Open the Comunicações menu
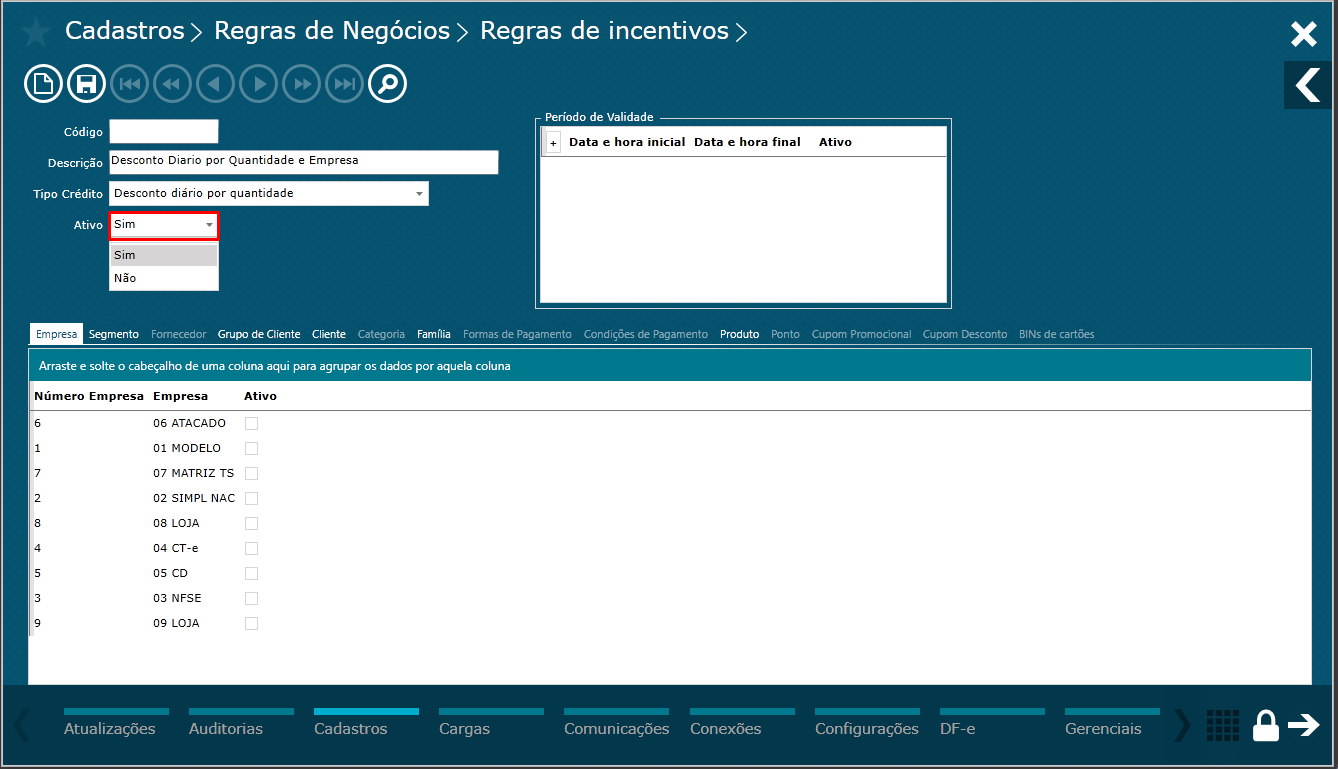This screenshot has width=1338, height=769. (x=617, y=724)
